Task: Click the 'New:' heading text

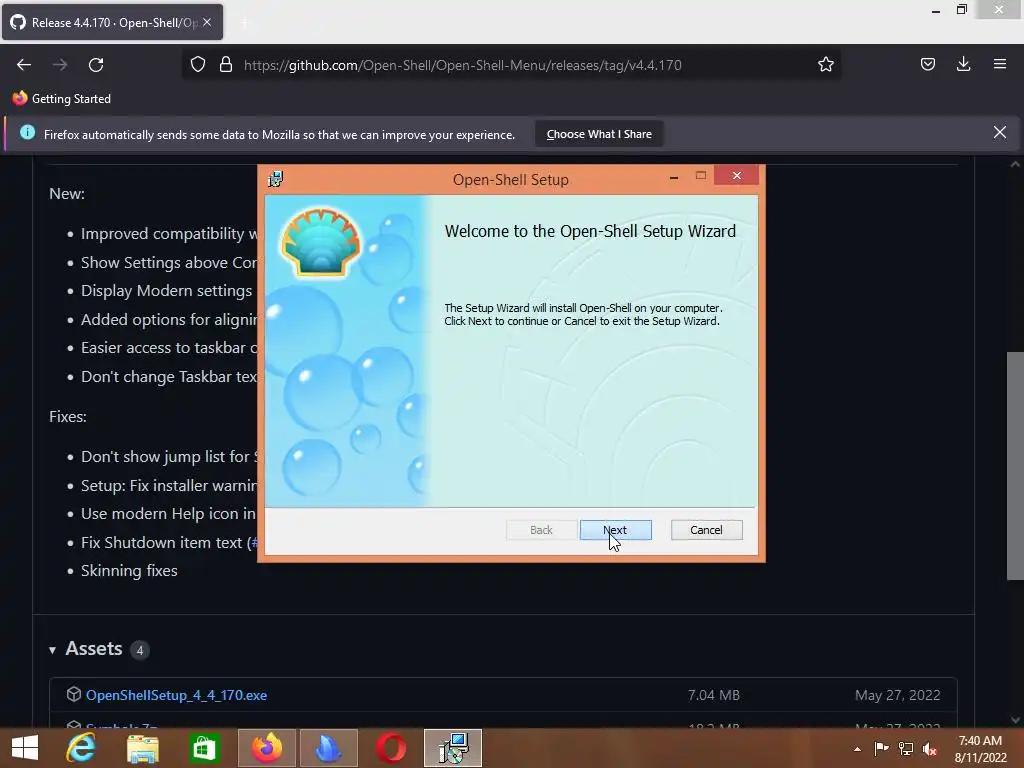Action: (x=67, y=193)
